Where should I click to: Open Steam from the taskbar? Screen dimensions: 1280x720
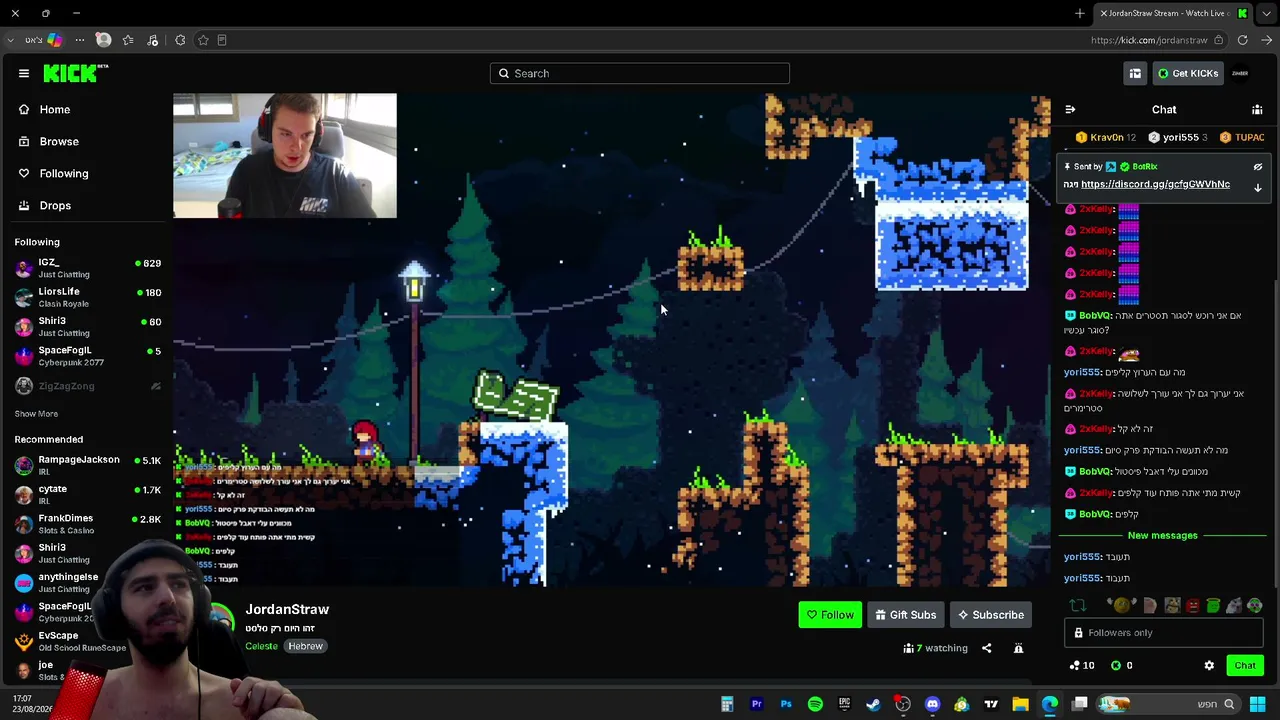point(873,705)
